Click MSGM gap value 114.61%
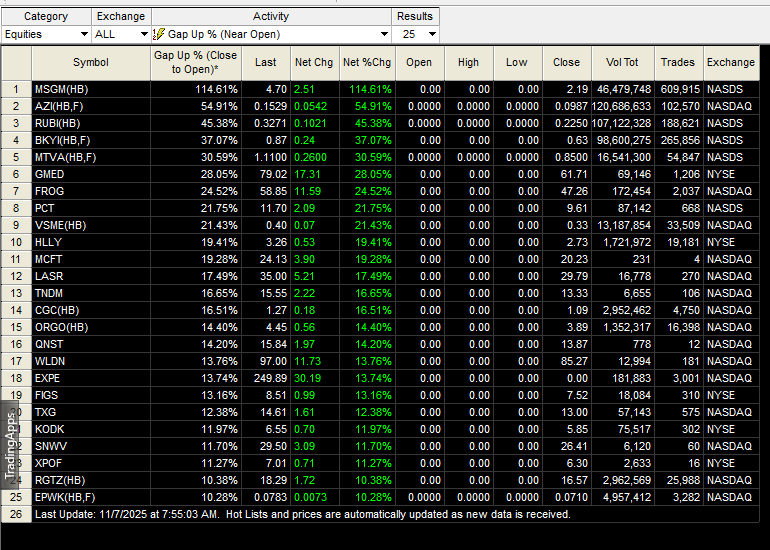 (x=217, y=89)
